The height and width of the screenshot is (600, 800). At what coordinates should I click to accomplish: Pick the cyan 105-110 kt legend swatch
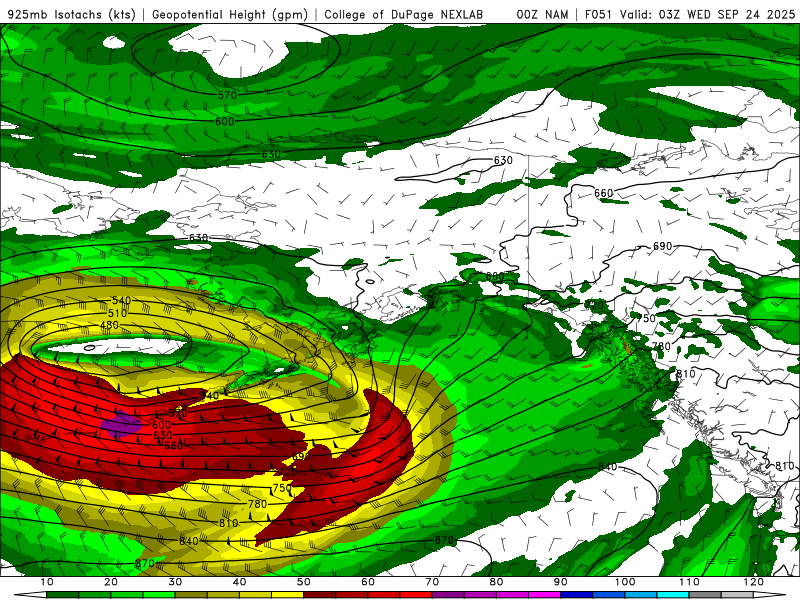(673, 595)
